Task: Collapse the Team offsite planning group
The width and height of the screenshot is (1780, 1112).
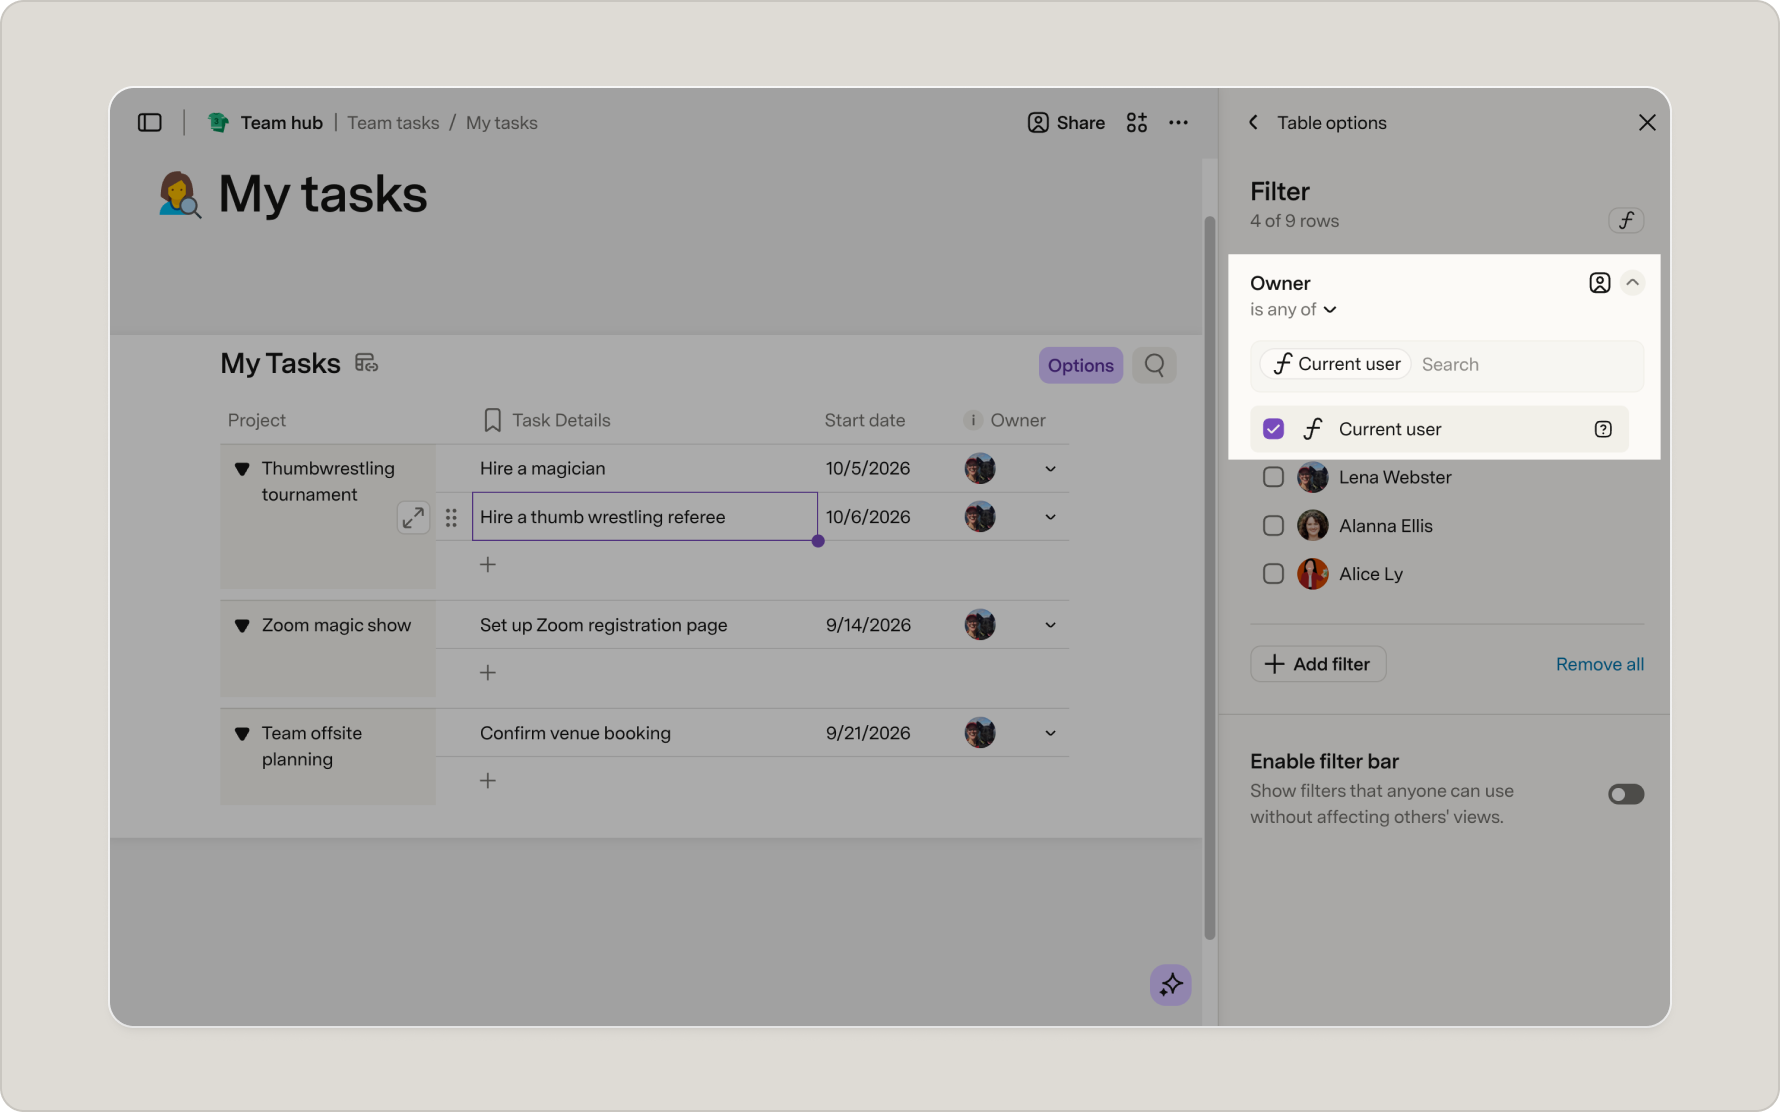Action: pyautogui.click(x=242, y=734)
